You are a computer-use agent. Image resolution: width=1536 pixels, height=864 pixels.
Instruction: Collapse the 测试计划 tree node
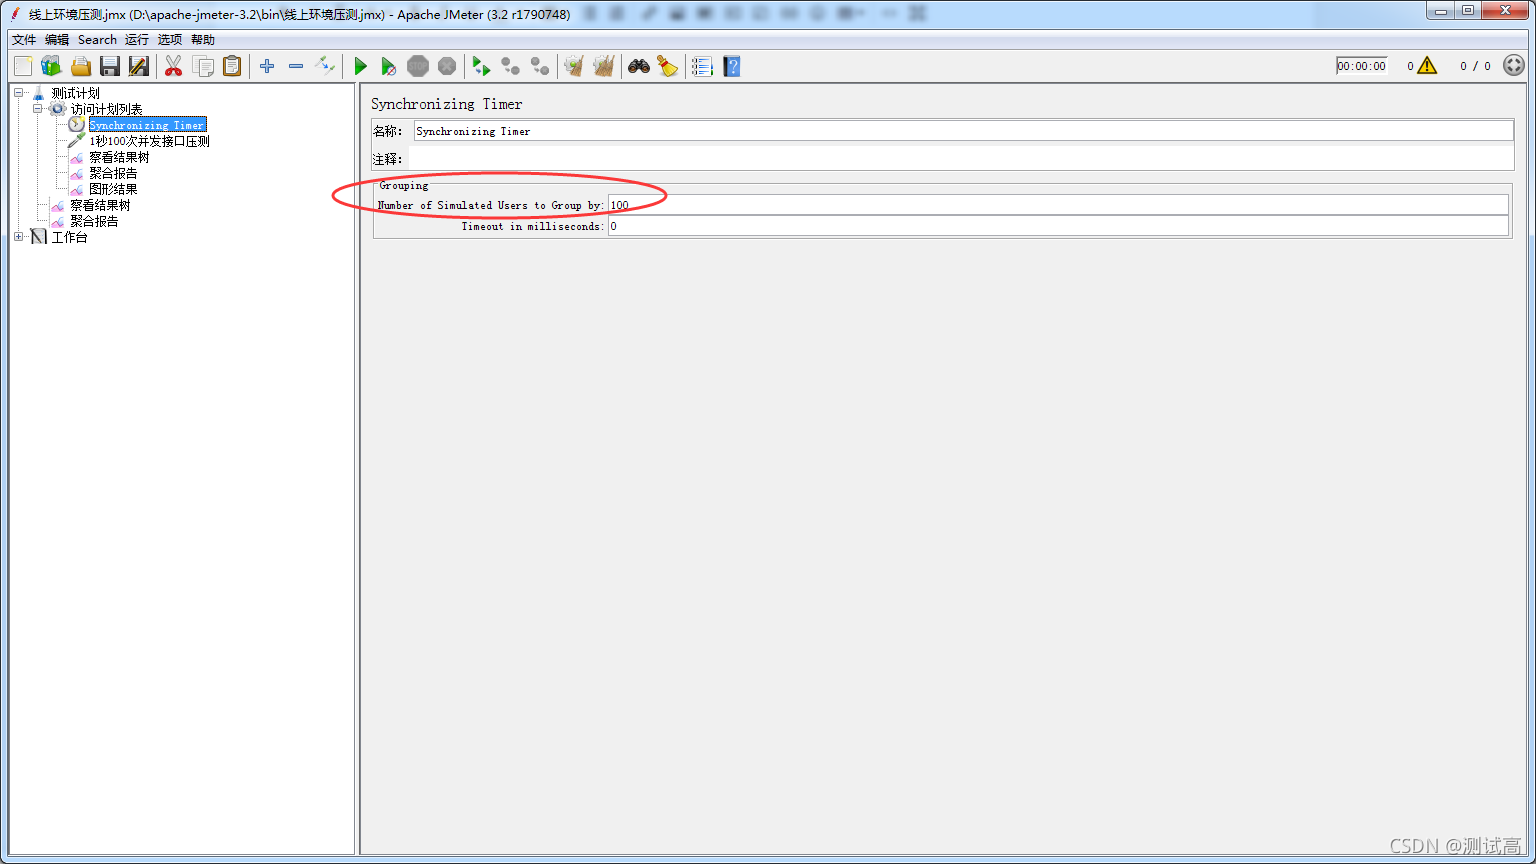(x=18, y=93)
